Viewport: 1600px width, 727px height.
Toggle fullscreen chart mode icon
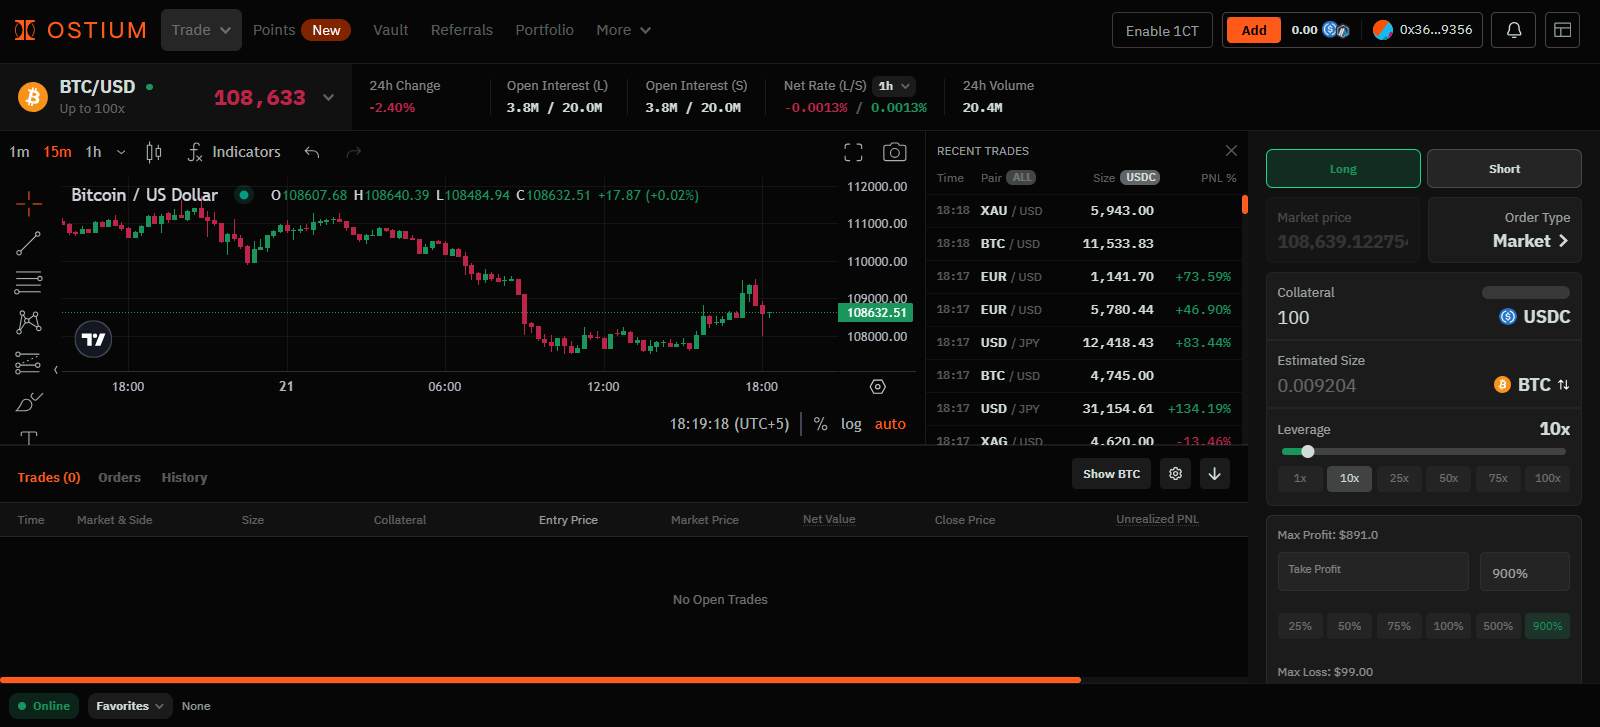(853, 152)
